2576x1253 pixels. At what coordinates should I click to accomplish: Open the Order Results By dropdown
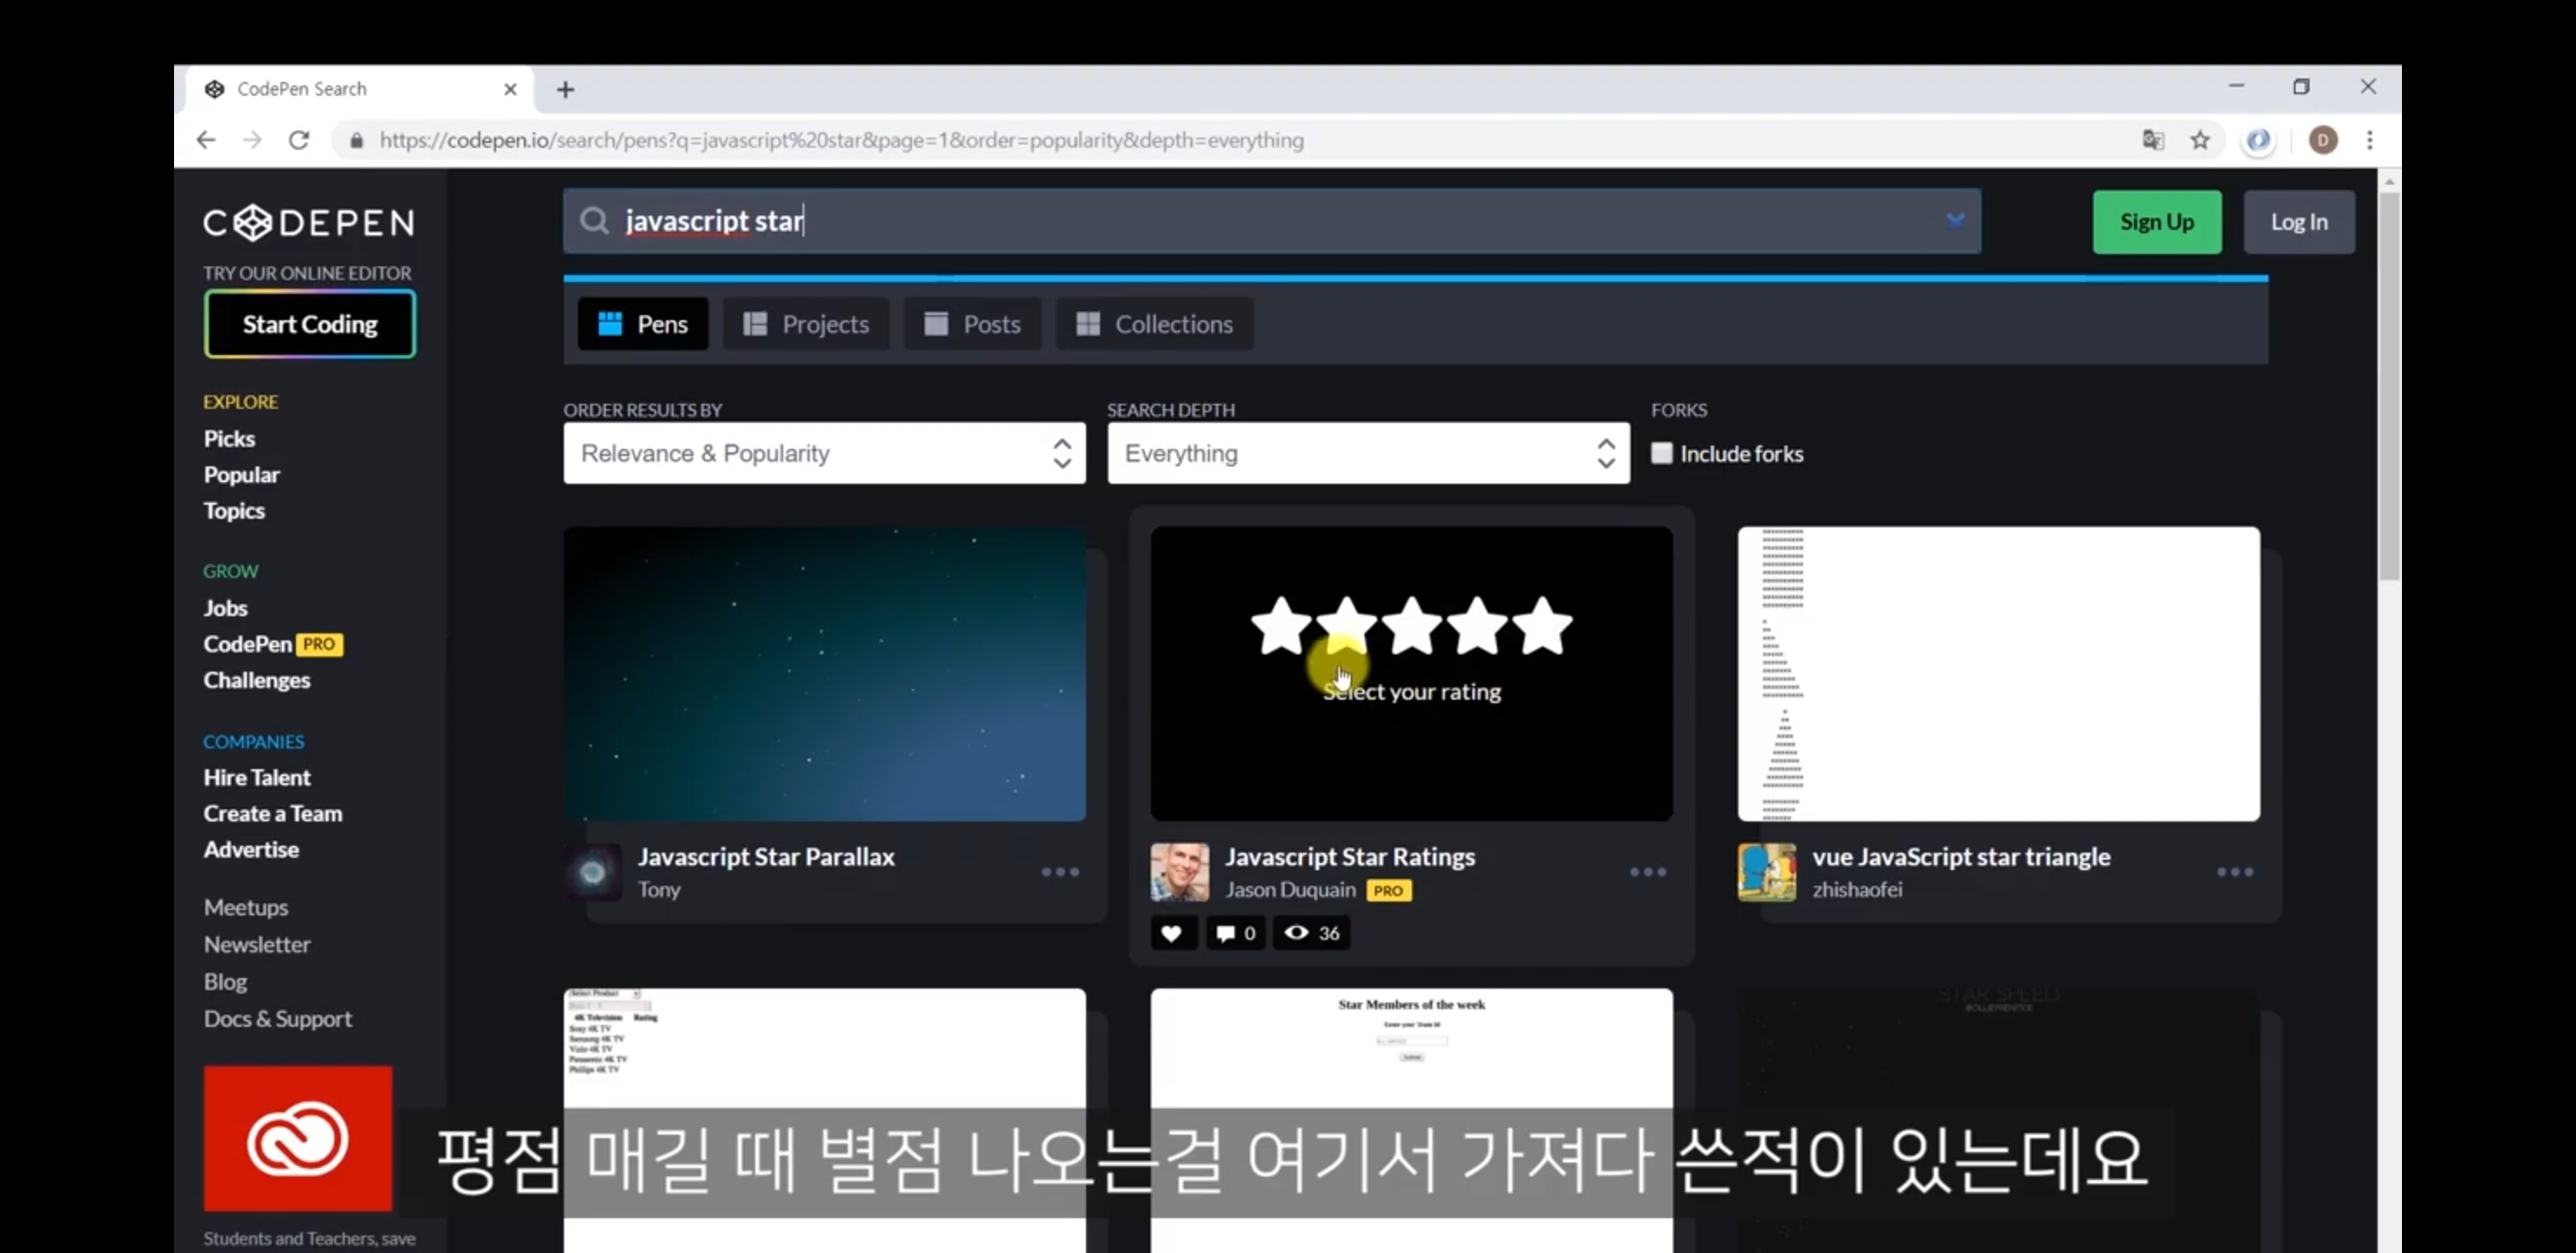tap(824, 453)
